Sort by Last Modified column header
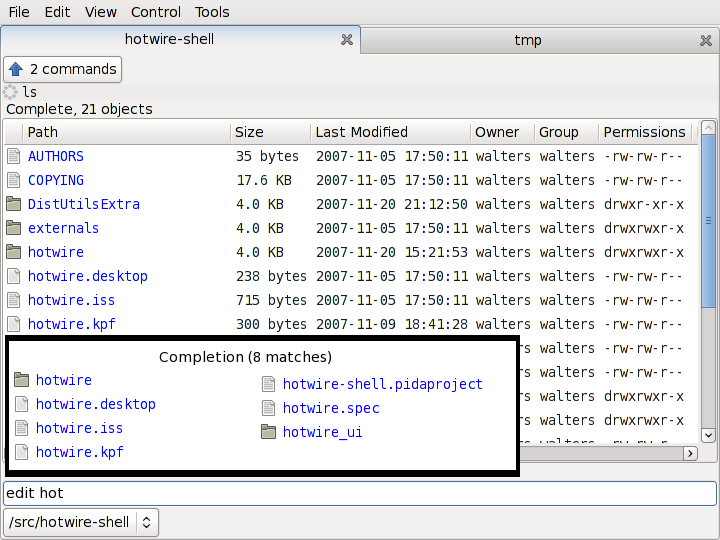Screen dimensions: 720x540 click(x=391, y=132)
